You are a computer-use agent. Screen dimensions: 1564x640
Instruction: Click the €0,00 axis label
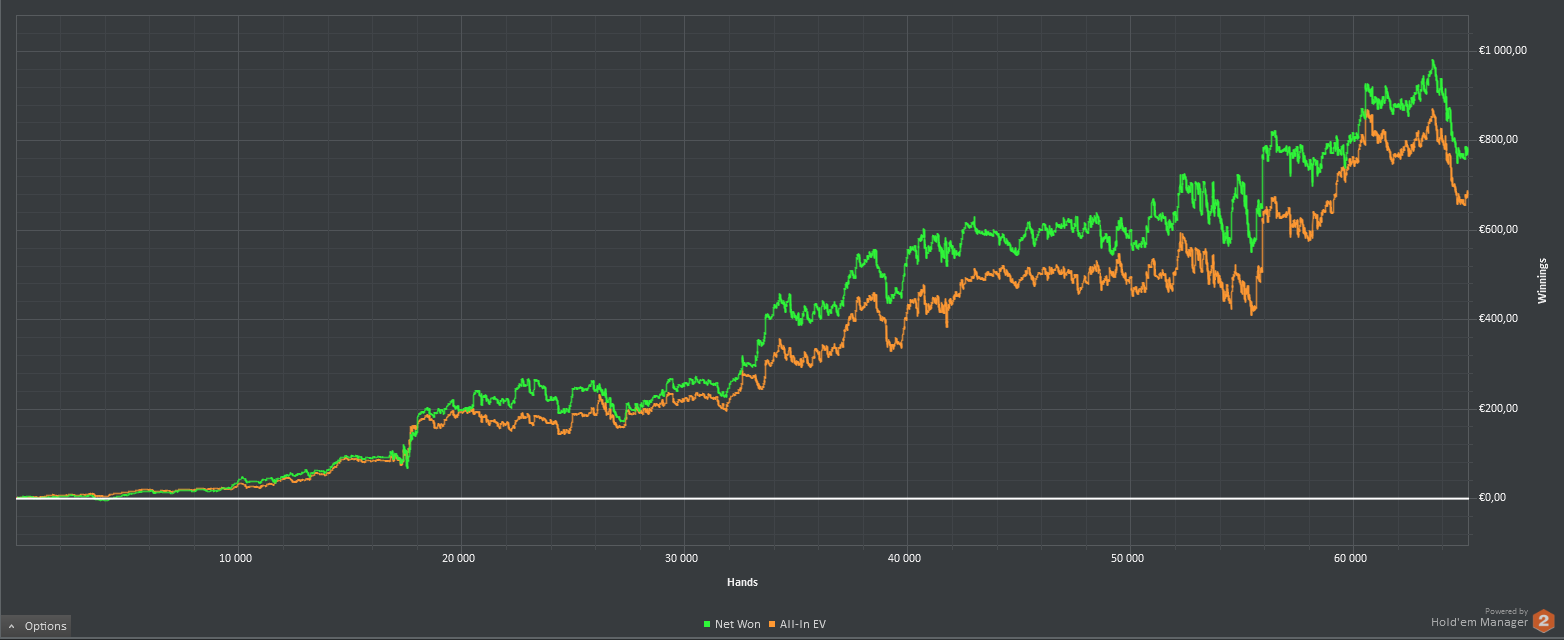pos(1492,497)
